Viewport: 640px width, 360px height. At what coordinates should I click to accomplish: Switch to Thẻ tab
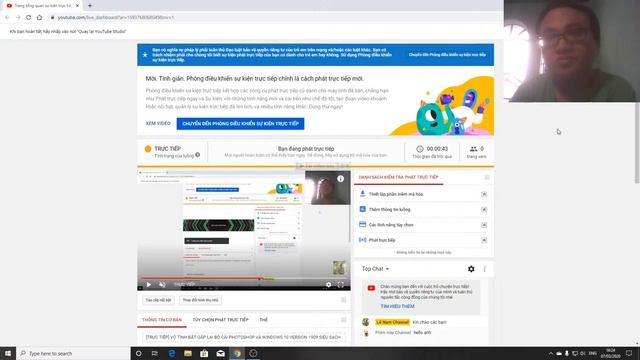pyautogui.click(x=264, y=320)
